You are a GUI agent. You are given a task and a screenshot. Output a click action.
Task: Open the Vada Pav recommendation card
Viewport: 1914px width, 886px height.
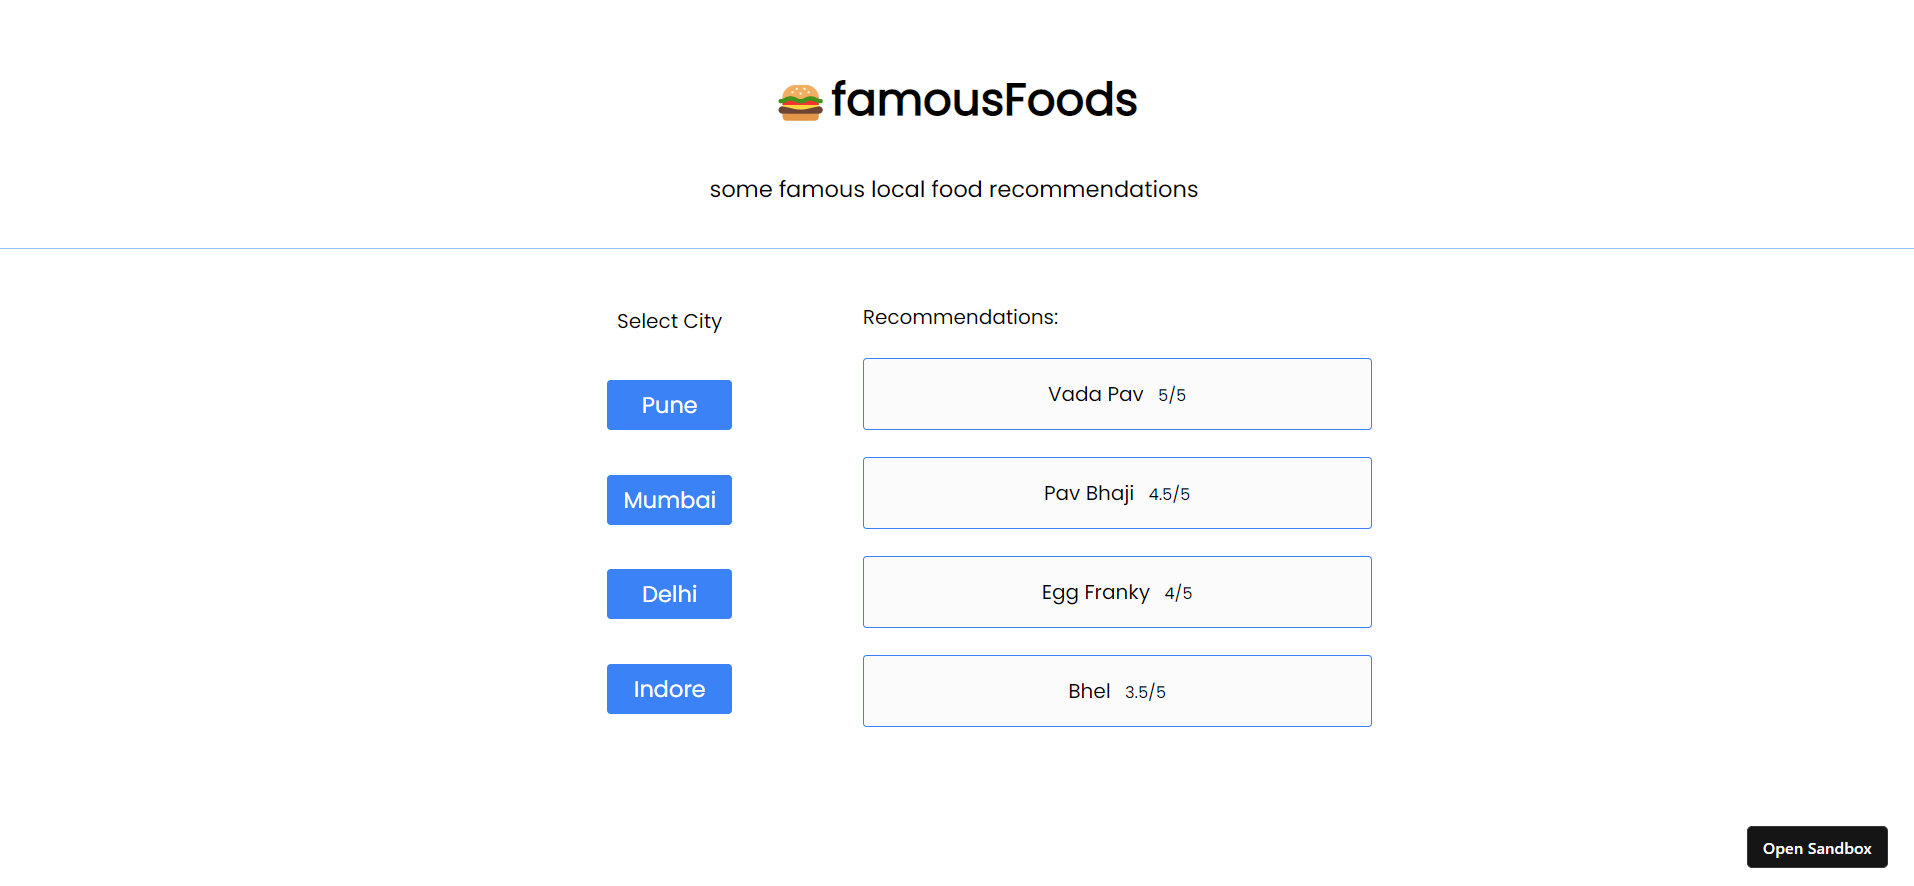pos(1116,393)
